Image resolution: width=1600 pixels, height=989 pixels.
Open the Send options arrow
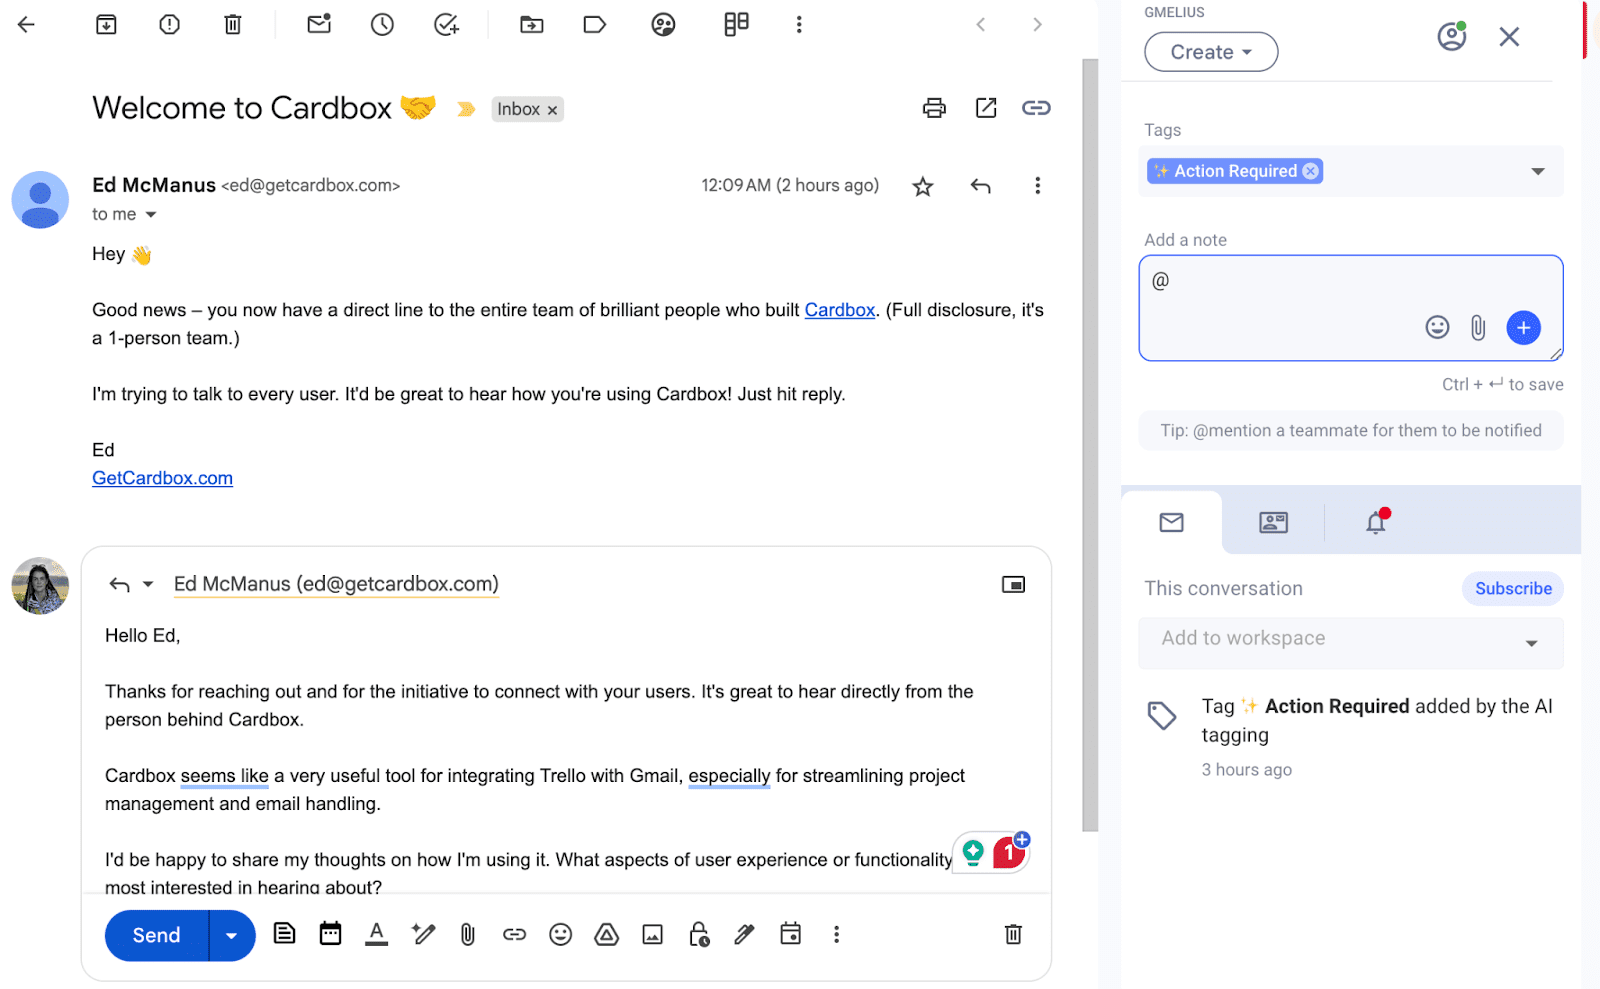(x=231, y=935)
